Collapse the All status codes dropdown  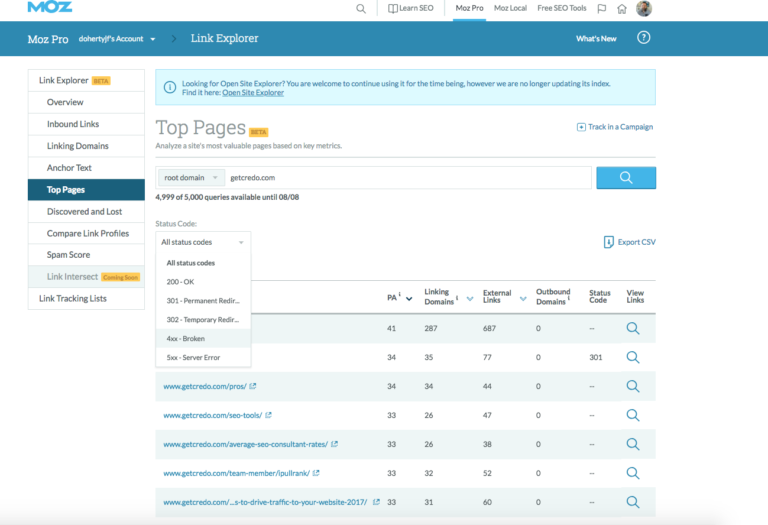pyautogui.click(x=203, y=242)
